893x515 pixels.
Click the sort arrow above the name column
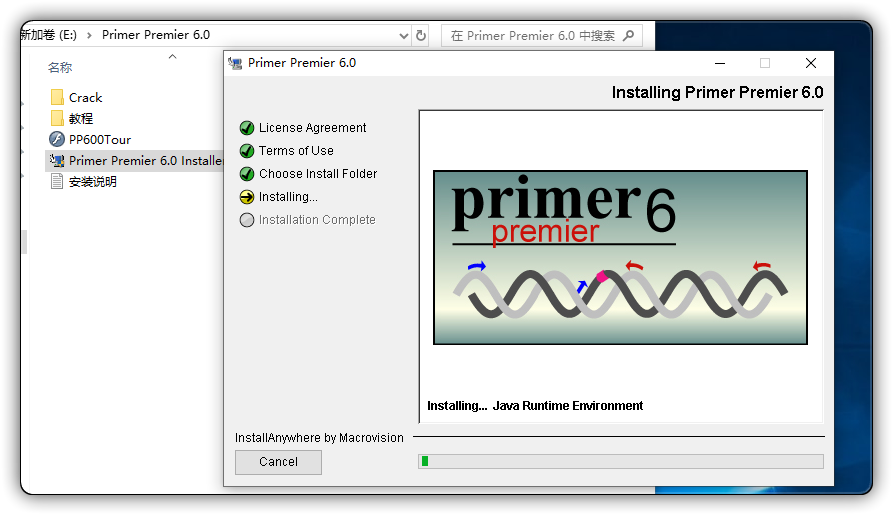(173, 56)
